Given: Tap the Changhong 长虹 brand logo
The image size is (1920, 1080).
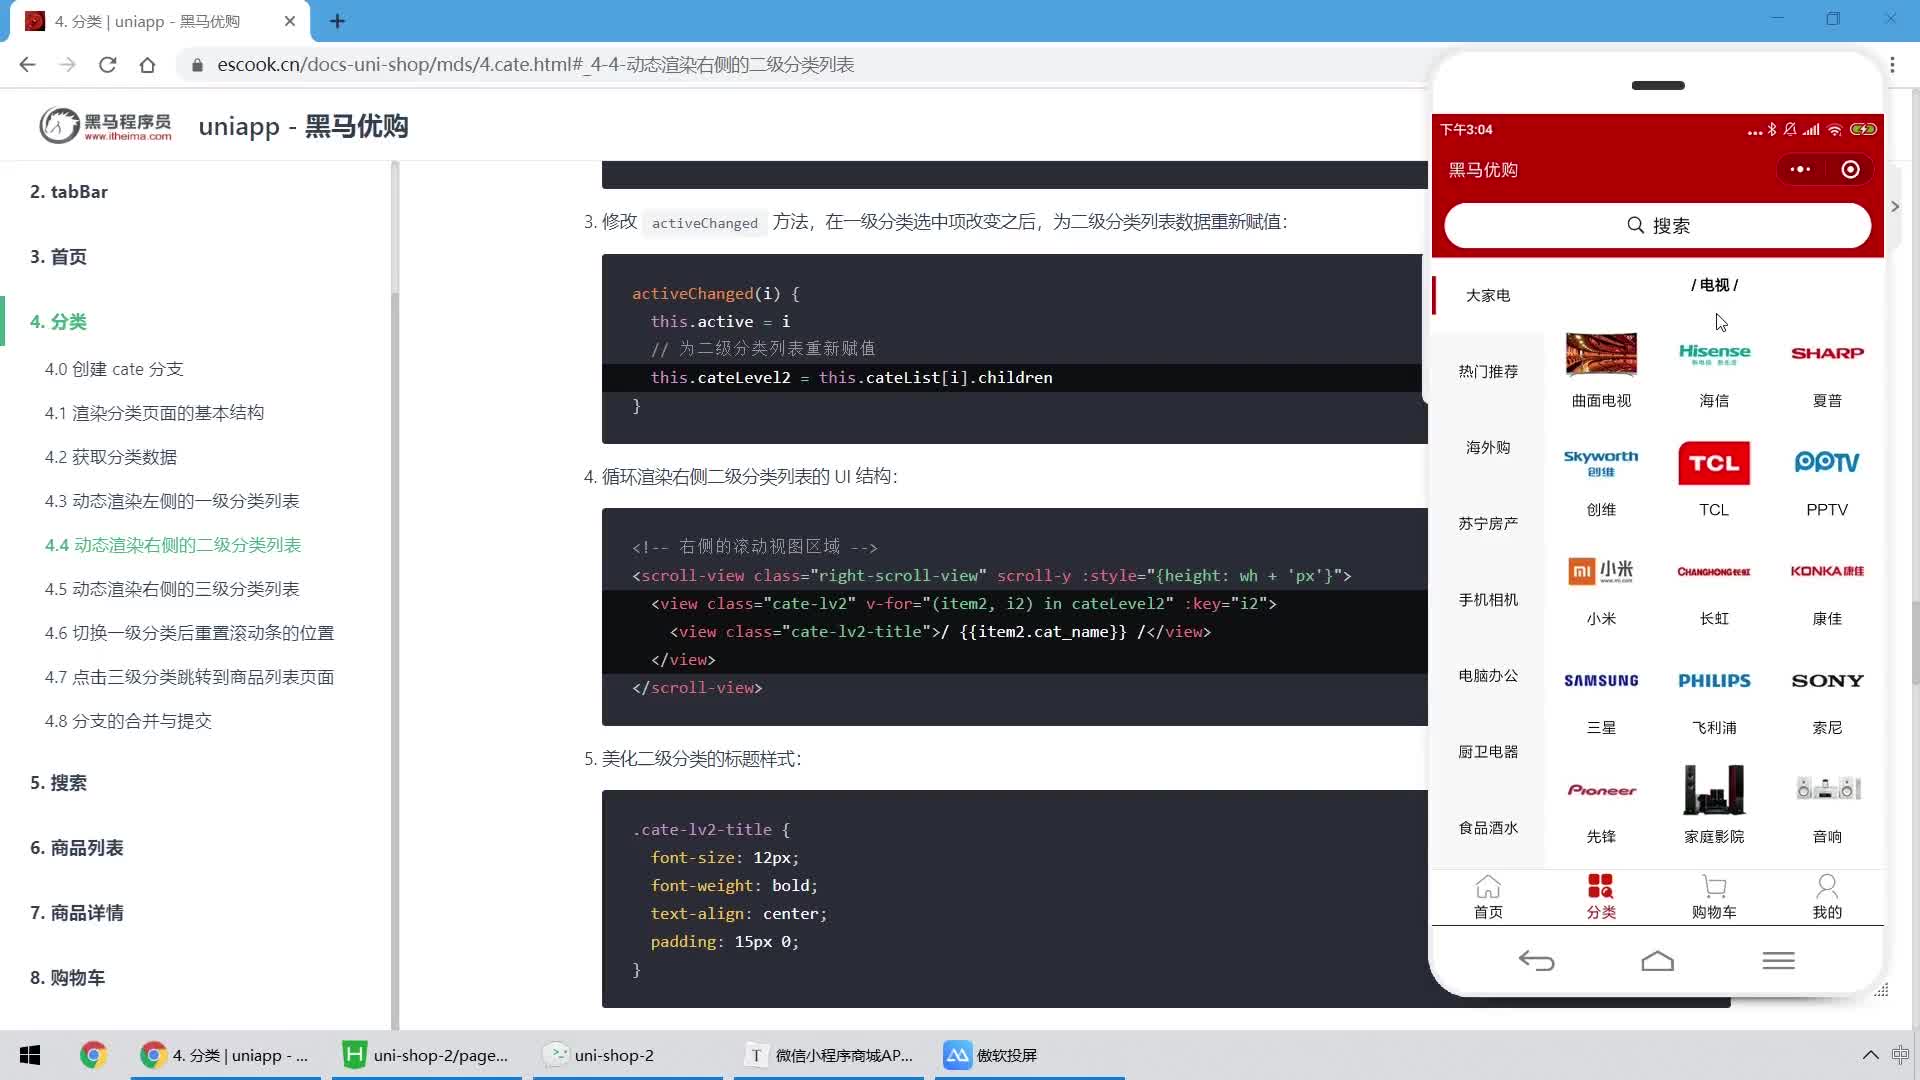Looking at the screenshot, I should click(x=1714, y=572).
